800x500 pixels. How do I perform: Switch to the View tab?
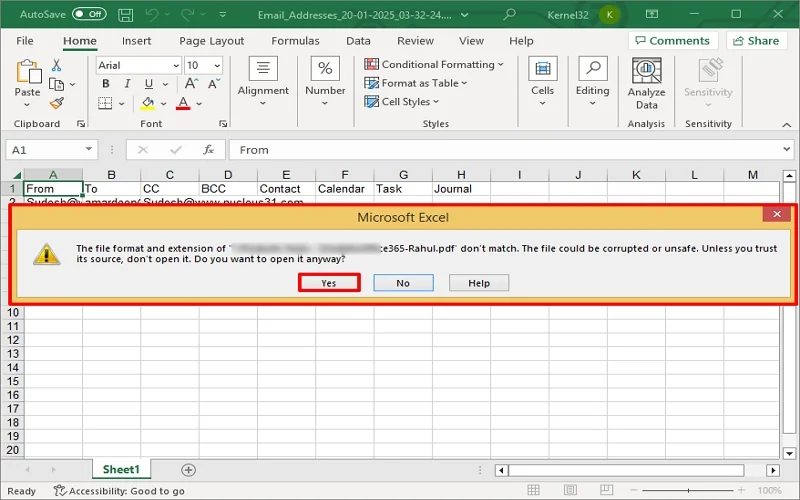(471, 41)
